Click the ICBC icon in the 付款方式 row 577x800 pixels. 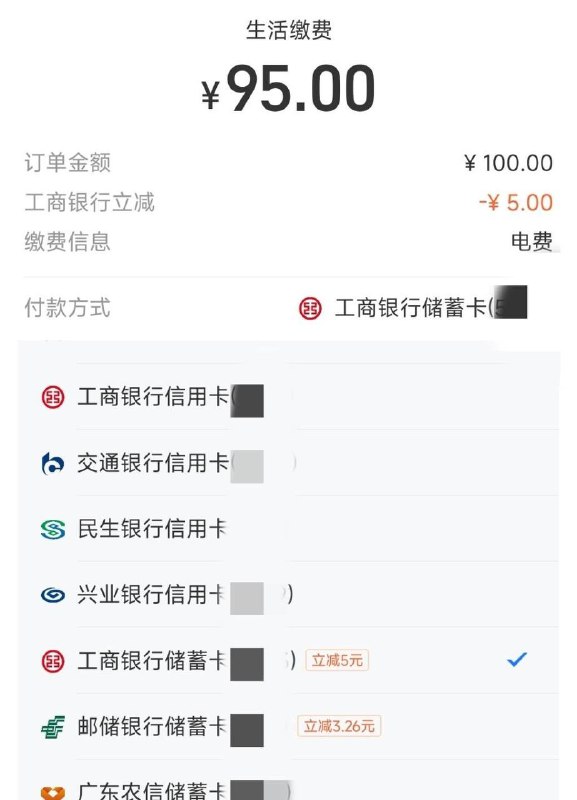pos(309,309)
